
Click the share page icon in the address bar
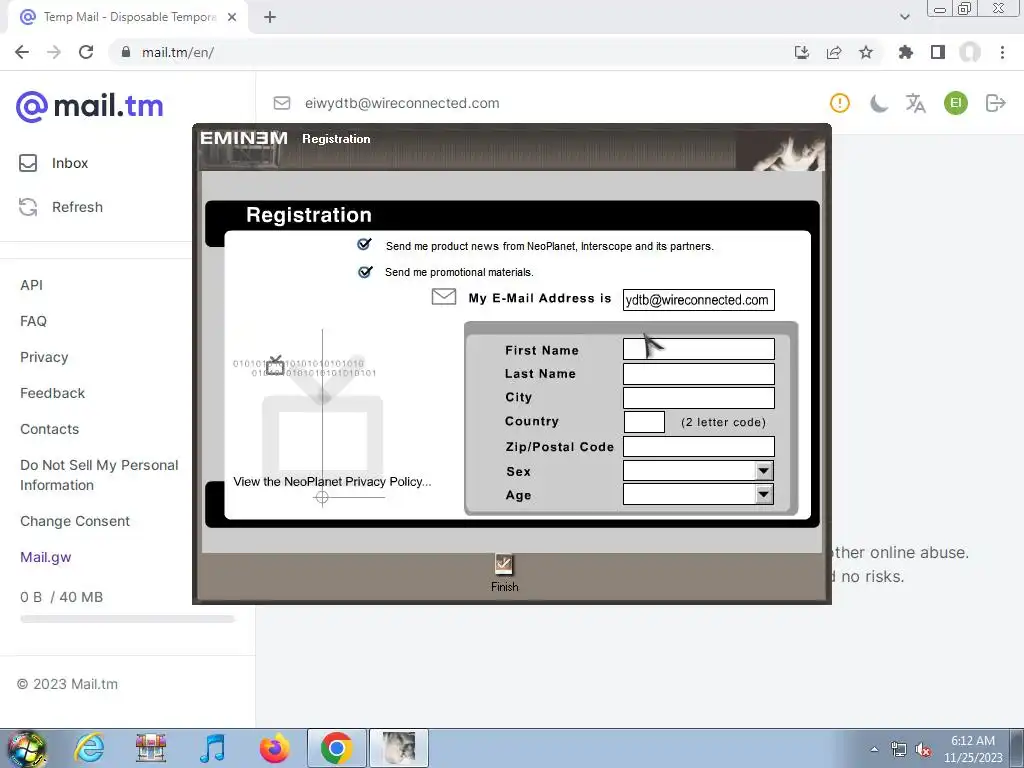(834, 52)
